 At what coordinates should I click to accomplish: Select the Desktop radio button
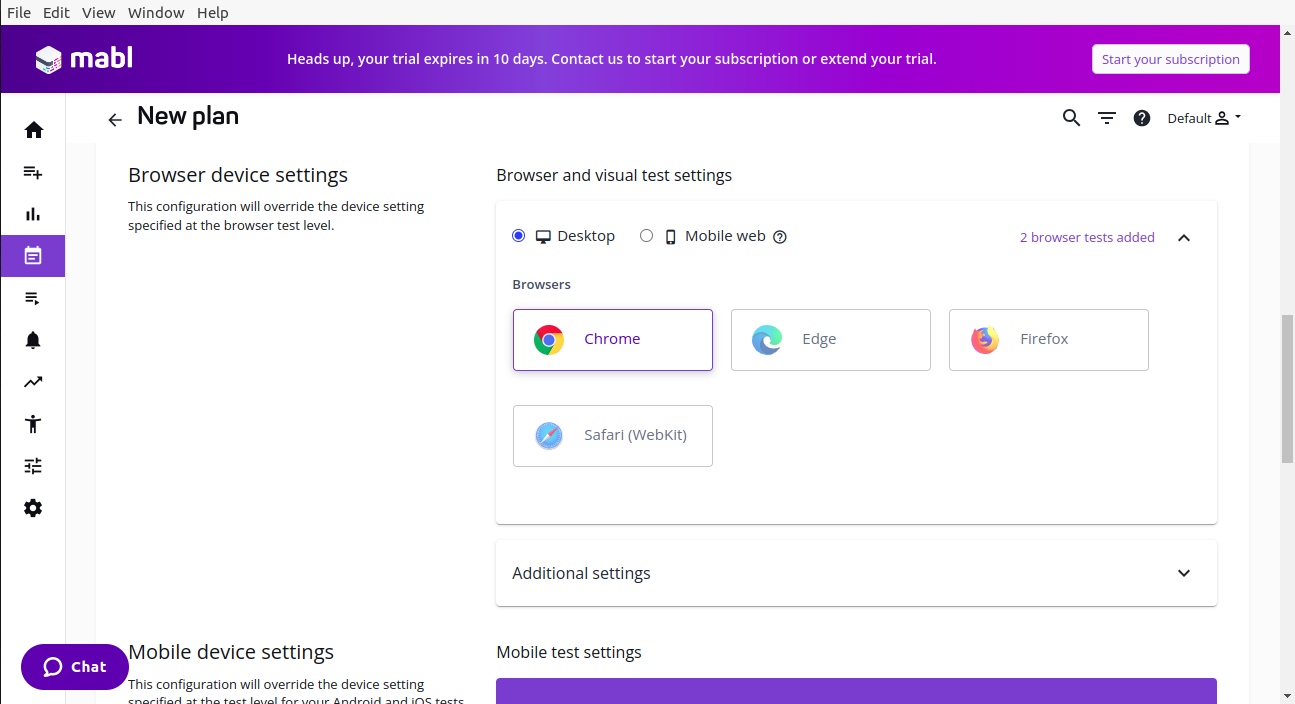click(x=518, y=236)
